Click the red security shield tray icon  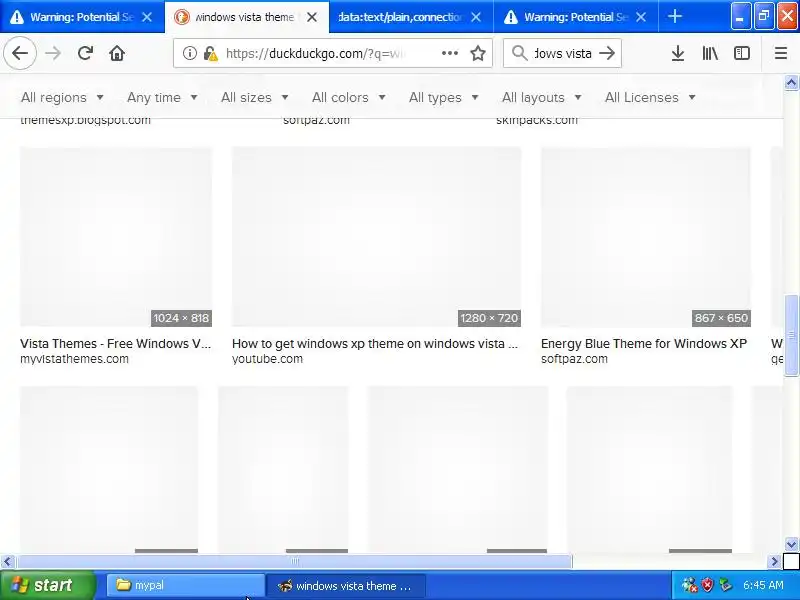point(707,585)
